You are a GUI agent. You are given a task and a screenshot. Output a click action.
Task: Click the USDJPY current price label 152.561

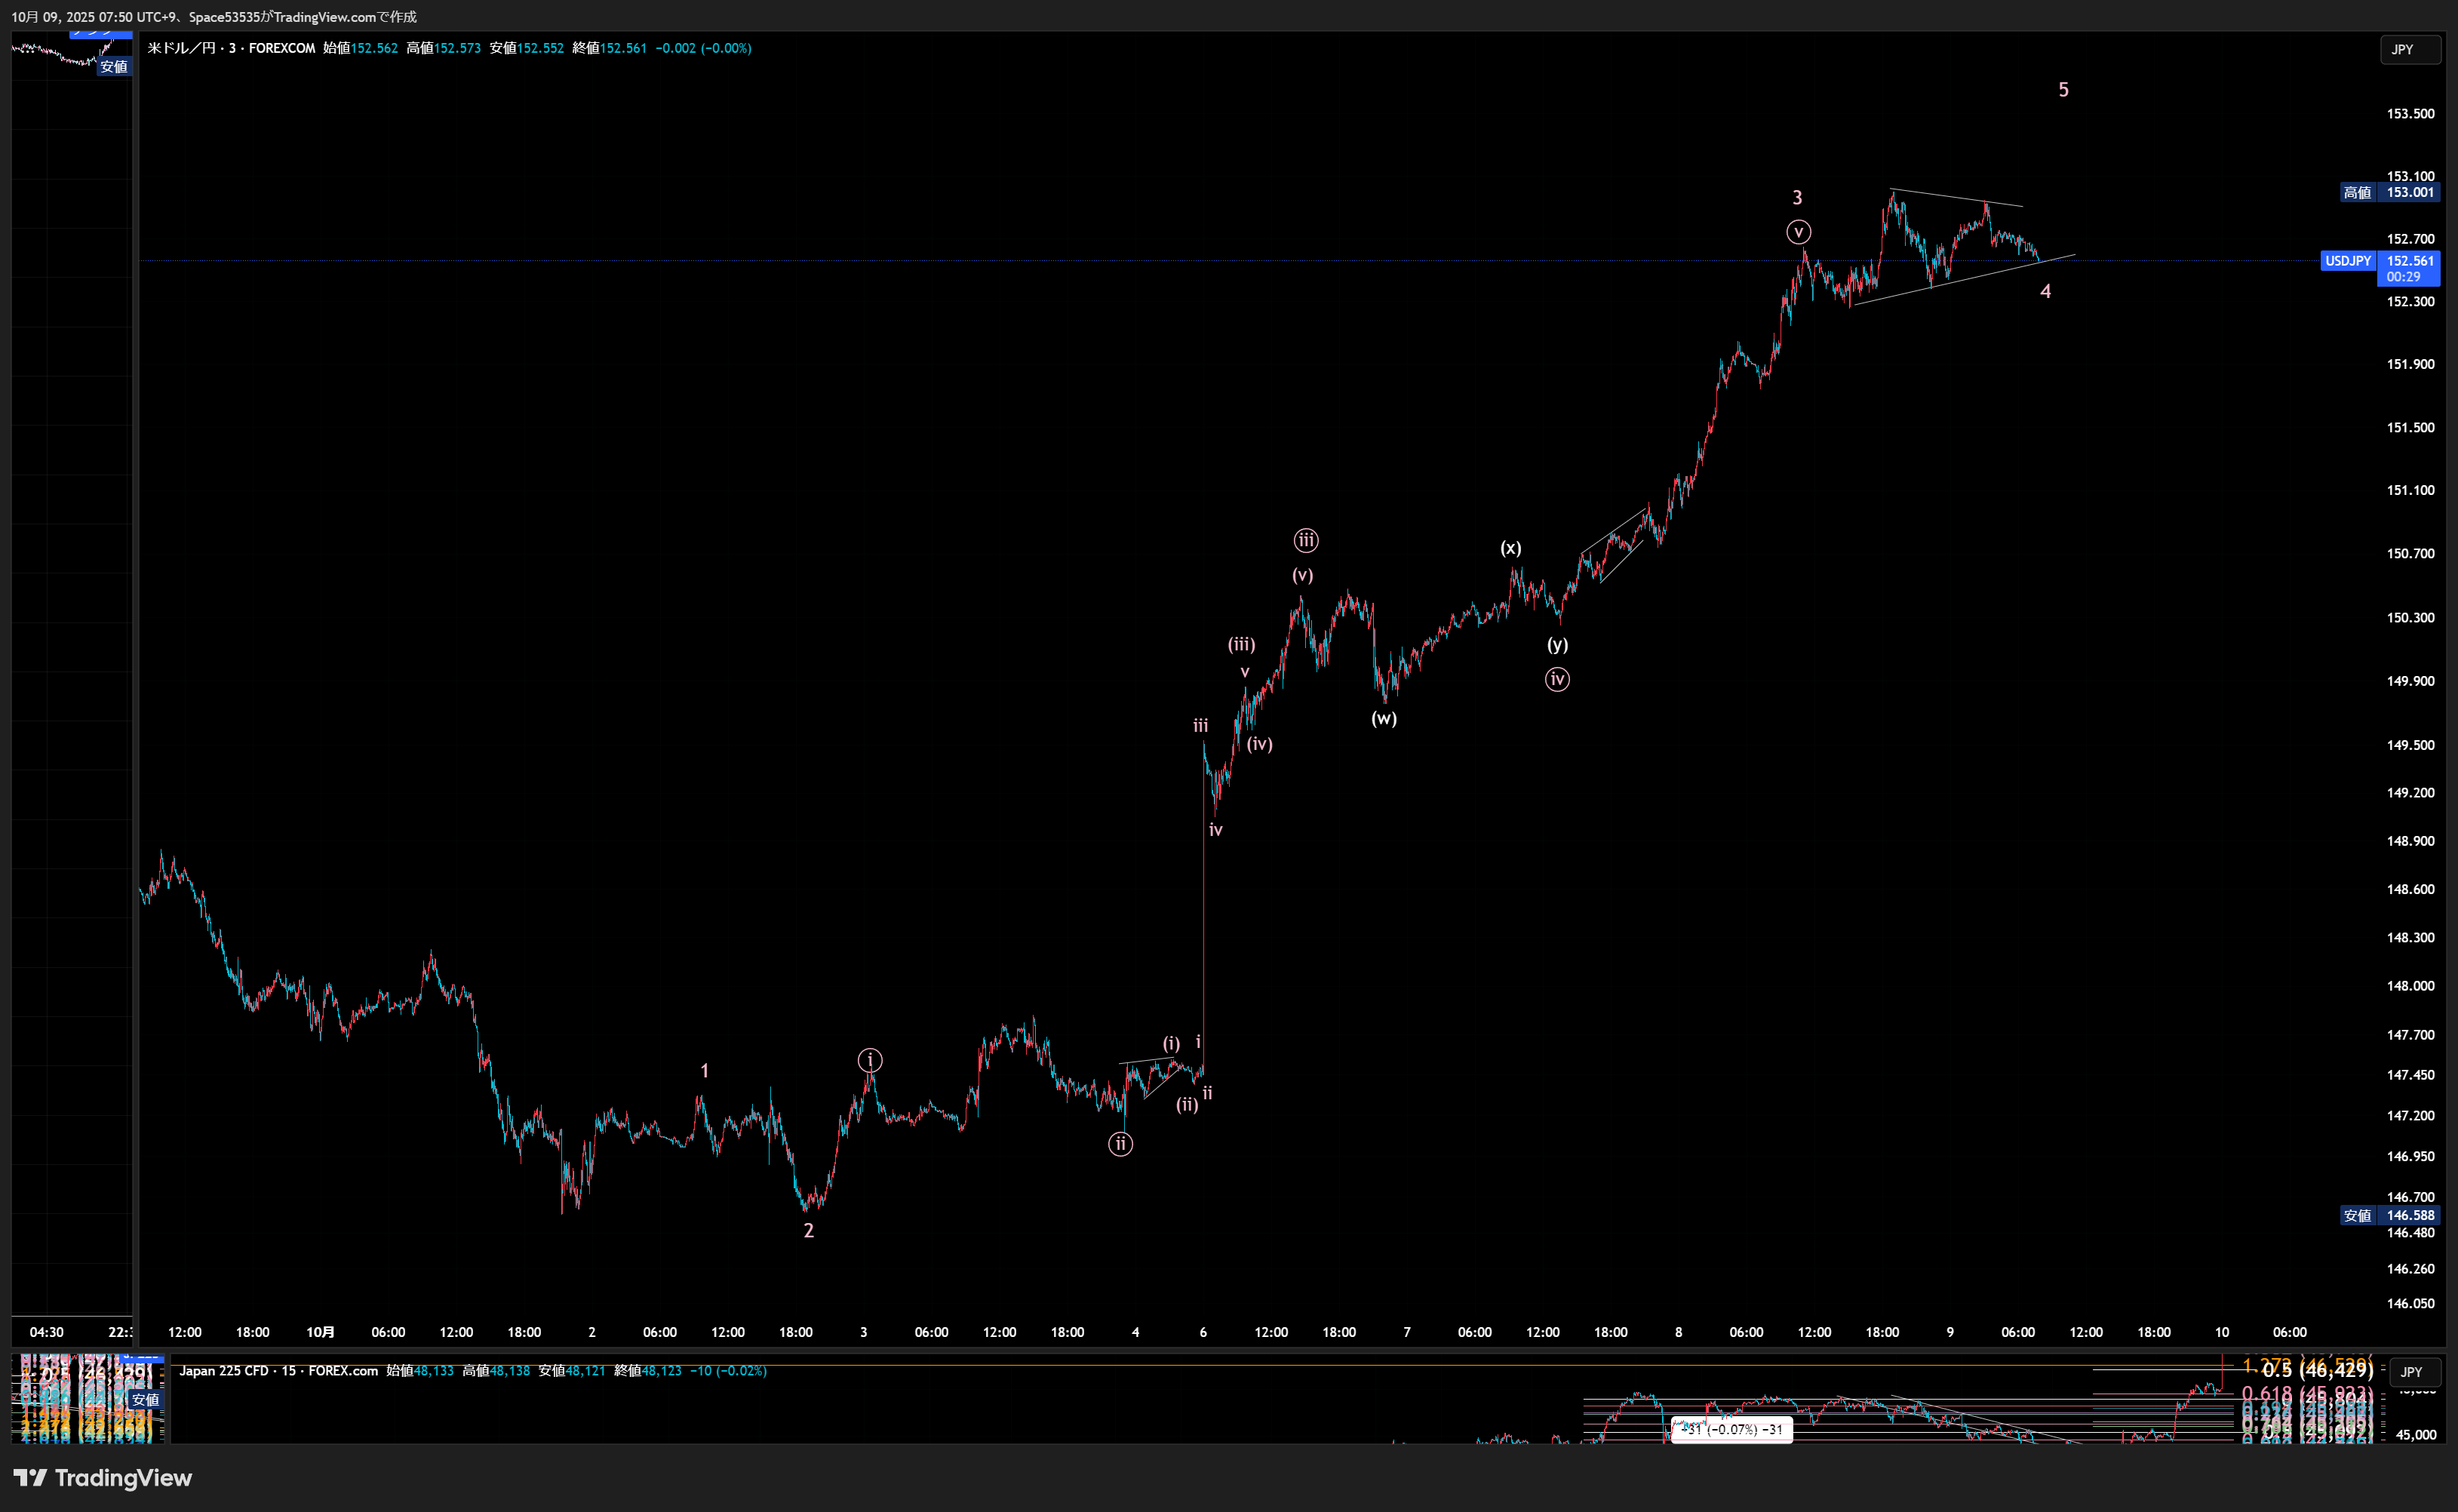tap(2410, 261)
